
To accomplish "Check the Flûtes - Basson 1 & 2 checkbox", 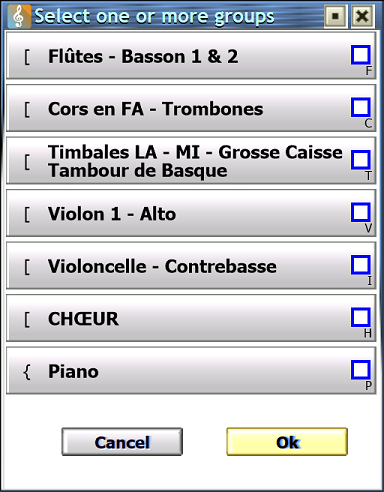I will coord(361,55).
